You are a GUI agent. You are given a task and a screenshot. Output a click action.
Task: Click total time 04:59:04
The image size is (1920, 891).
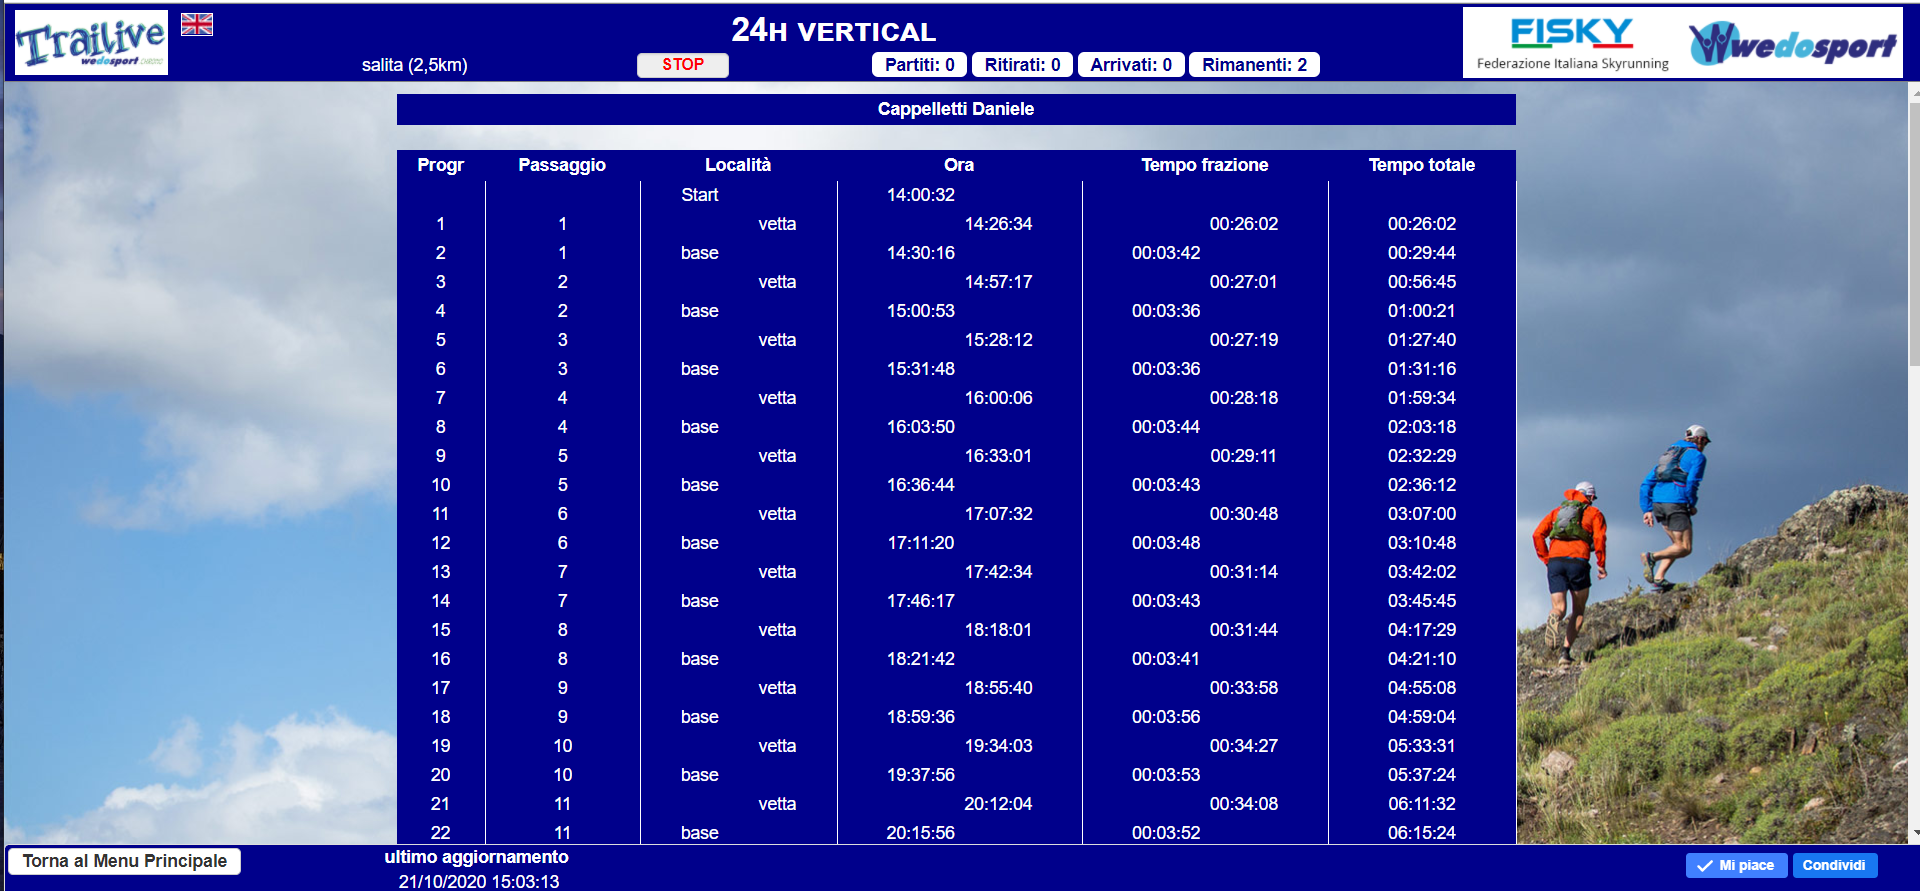(1422, 717)
